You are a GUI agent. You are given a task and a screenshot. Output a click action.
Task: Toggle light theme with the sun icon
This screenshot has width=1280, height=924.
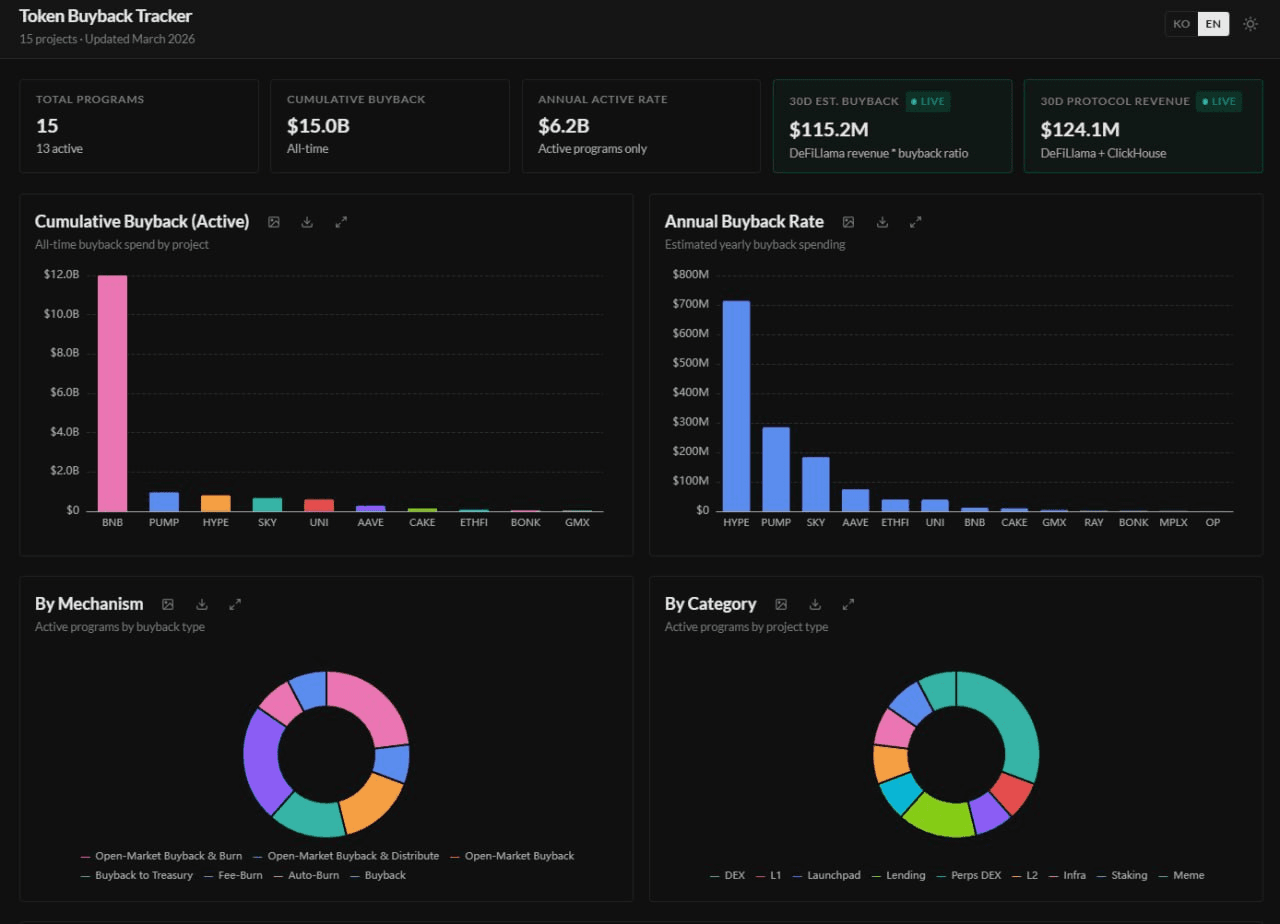(1250, 24)
